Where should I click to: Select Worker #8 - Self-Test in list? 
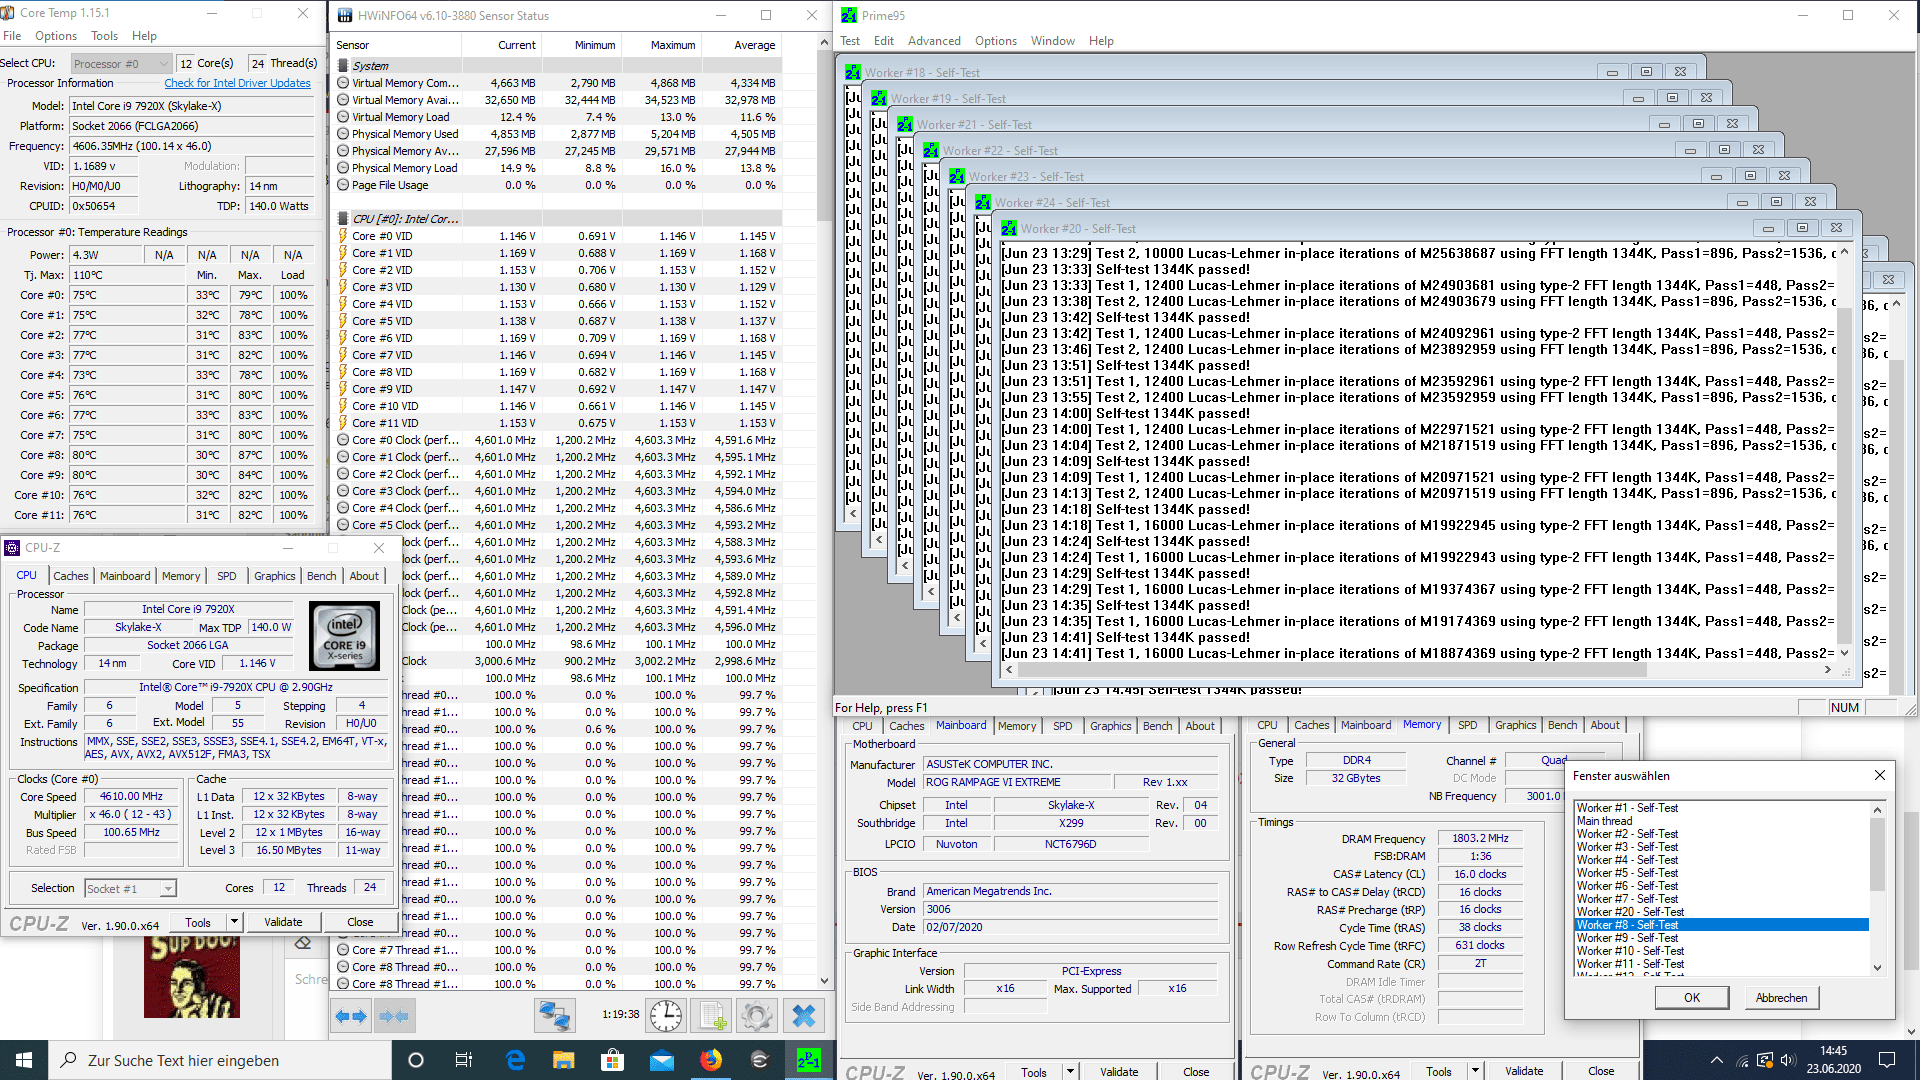click(1721, 925)
